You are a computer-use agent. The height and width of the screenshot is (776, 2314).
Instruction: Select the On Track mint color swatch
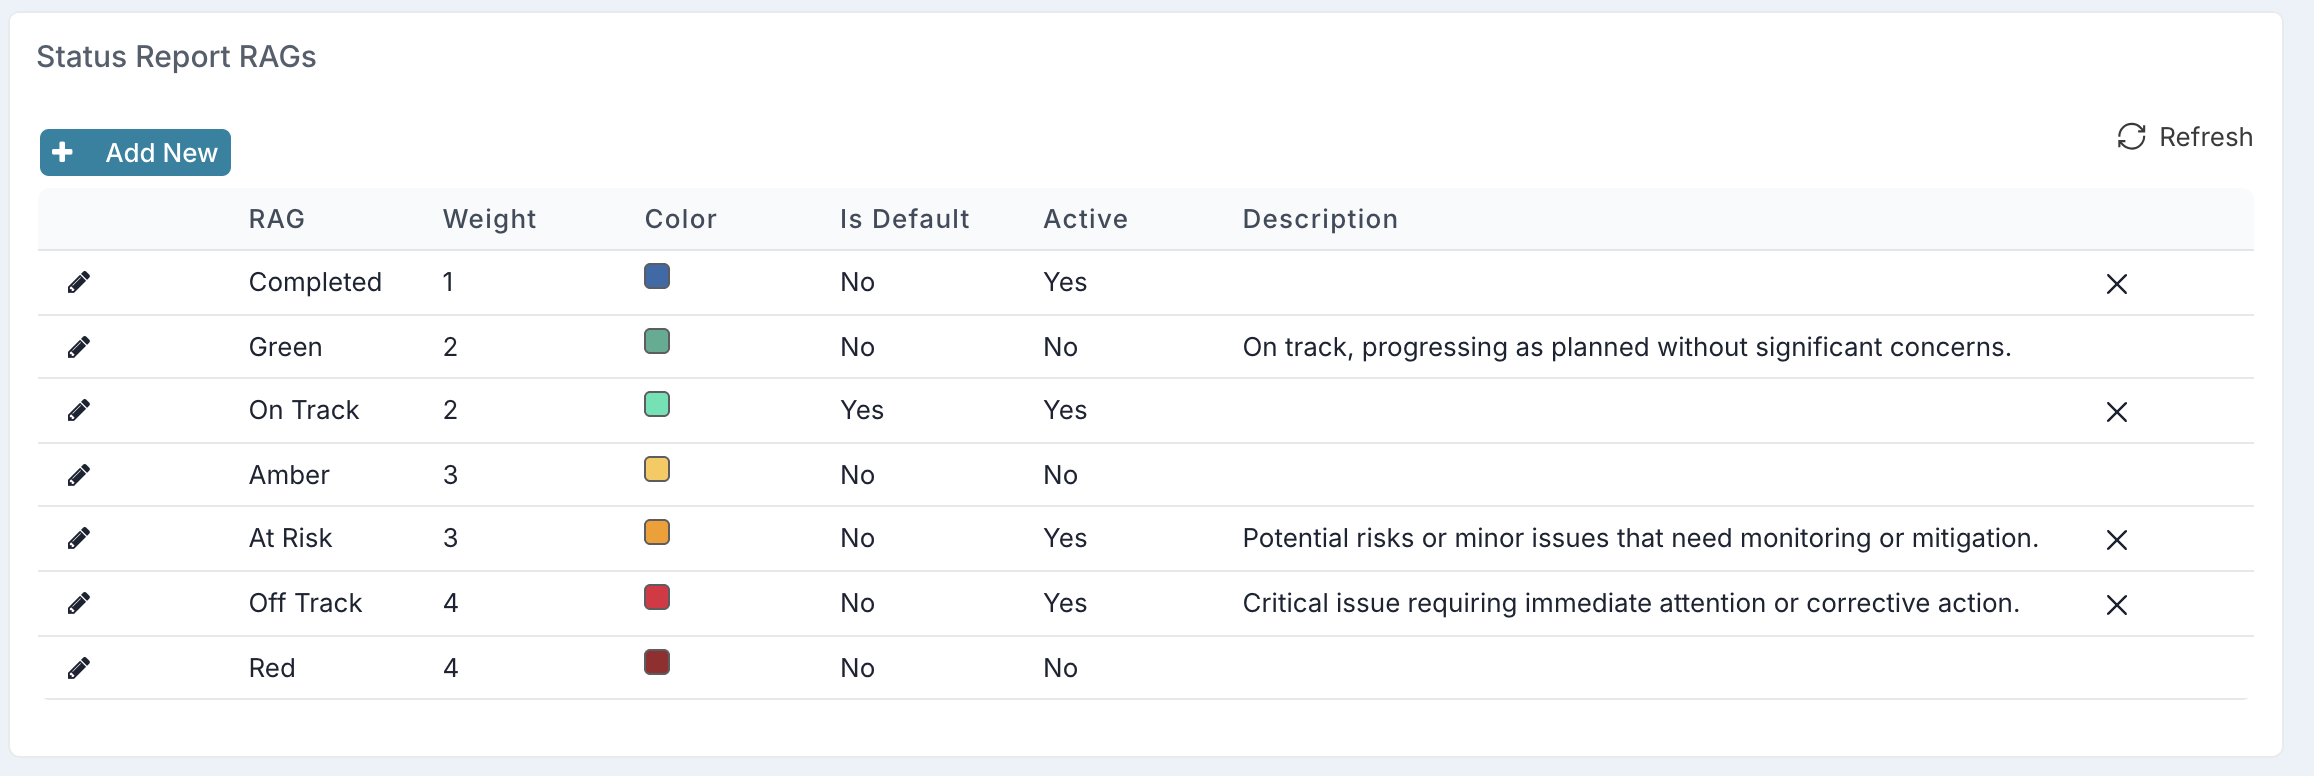point(657,405)
